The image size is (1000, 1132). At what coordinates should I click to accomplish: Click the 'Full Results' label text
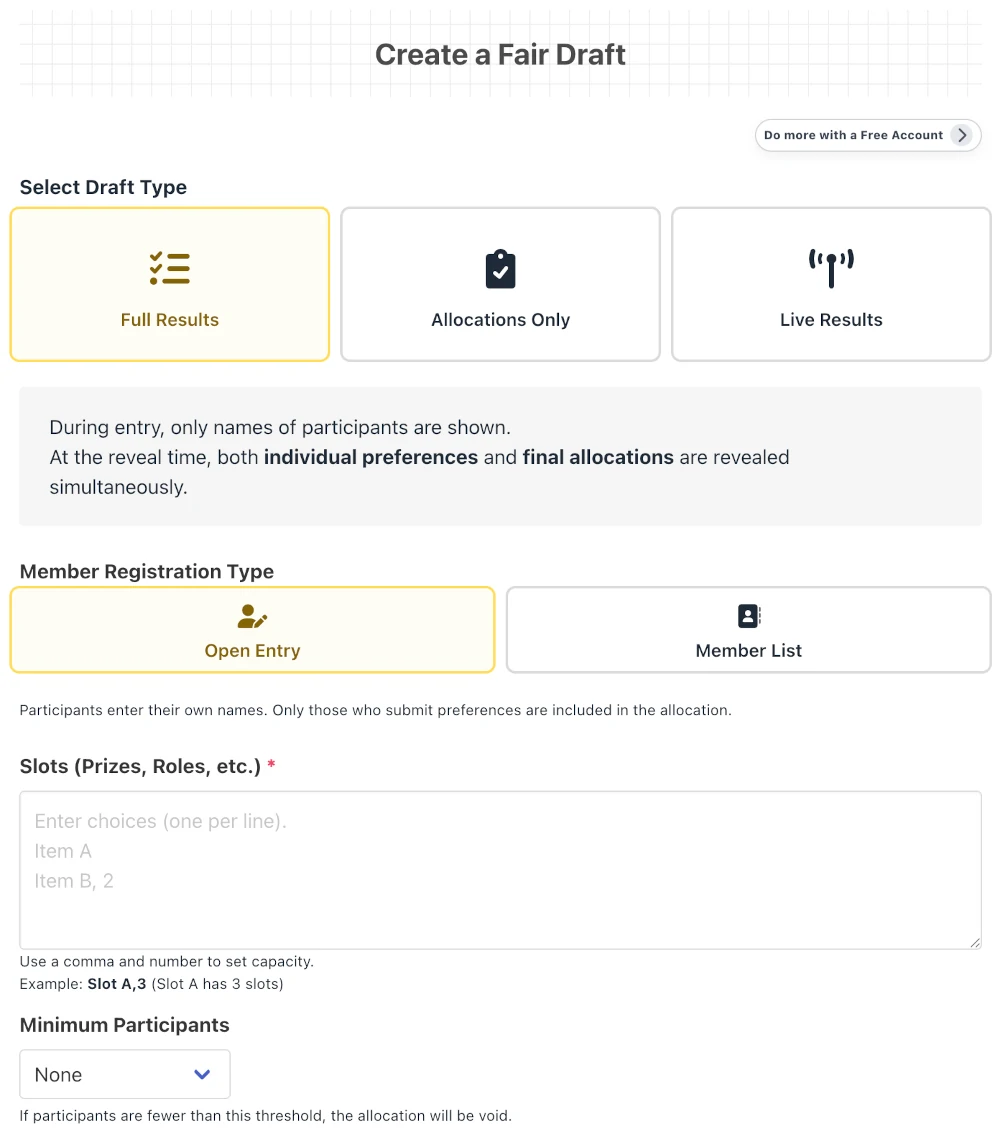tap(170, 320)
